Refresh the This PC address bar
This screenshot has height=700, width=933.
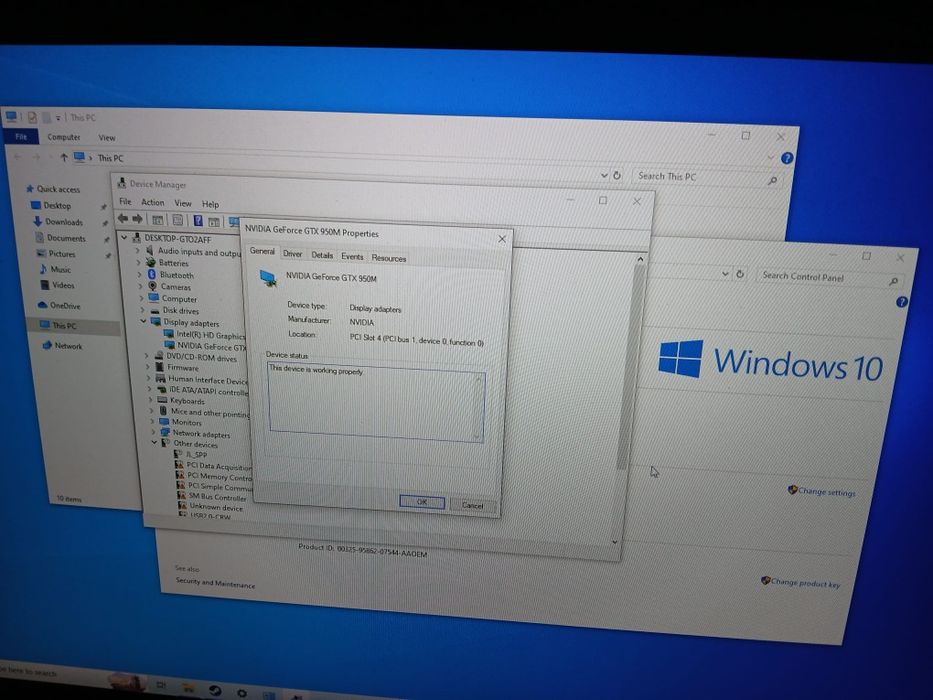coord(617,176)
